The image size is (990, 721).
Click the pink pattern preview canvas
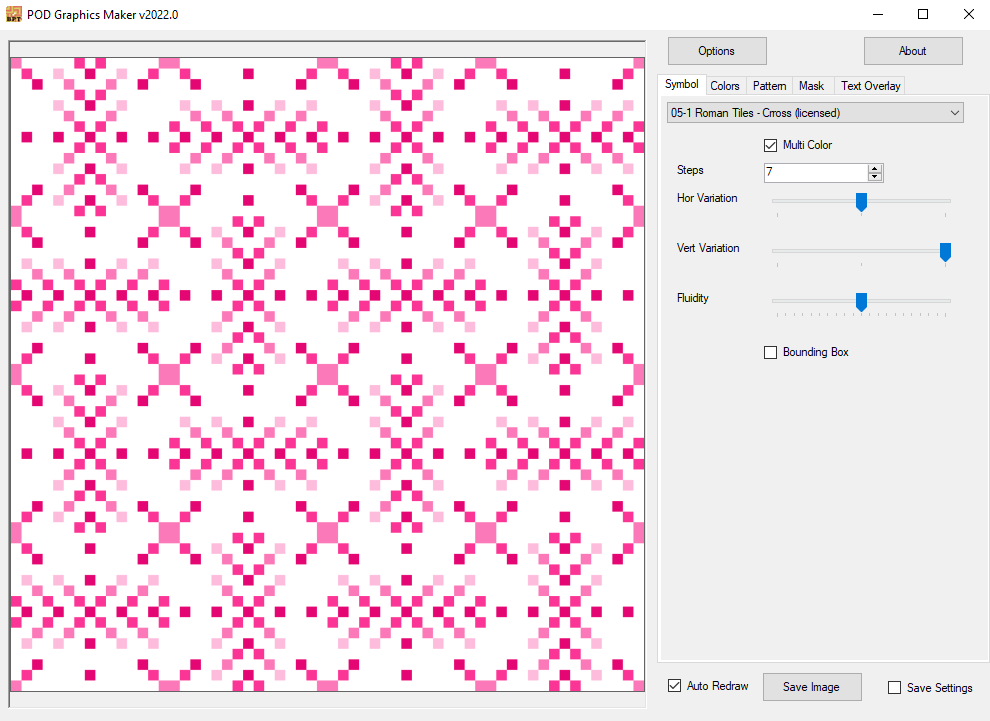pyautogui.click(x=327, y=374)
